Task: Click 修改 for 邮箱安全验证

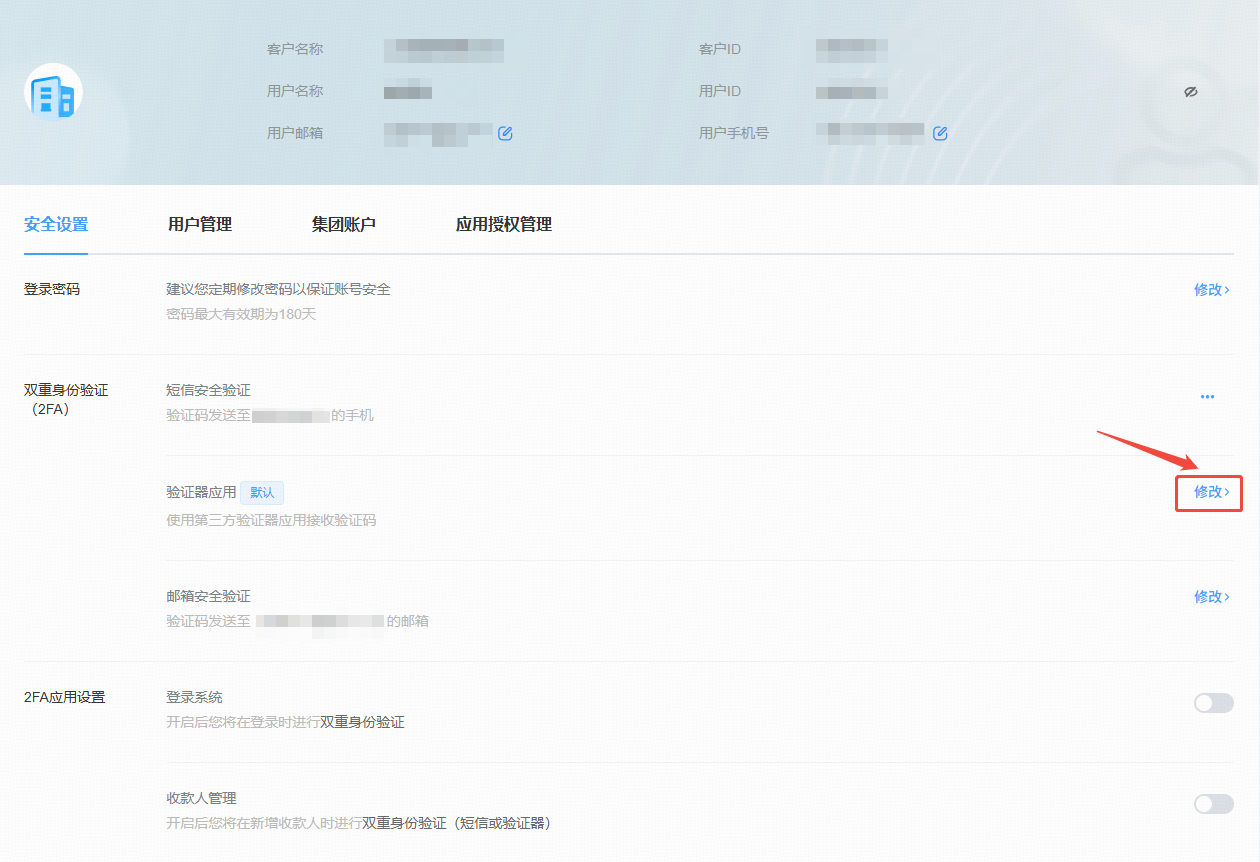Action: click(1211, 597)
